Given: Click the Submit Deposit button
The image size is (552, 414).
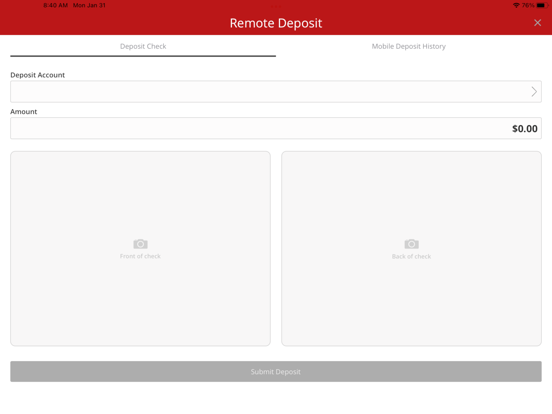Looking at the screenshot, I should click(276, 371).
